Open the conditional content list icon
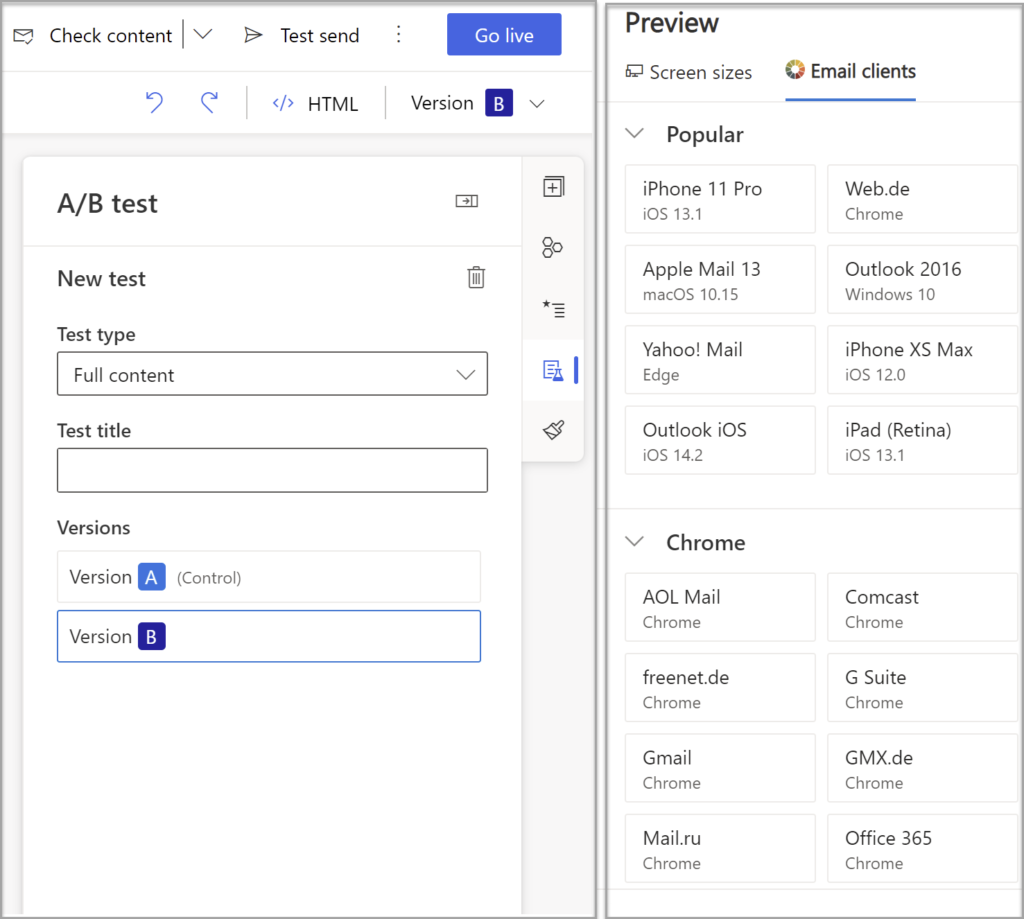This screenshot has width=1024, height=919. point(553,308)
